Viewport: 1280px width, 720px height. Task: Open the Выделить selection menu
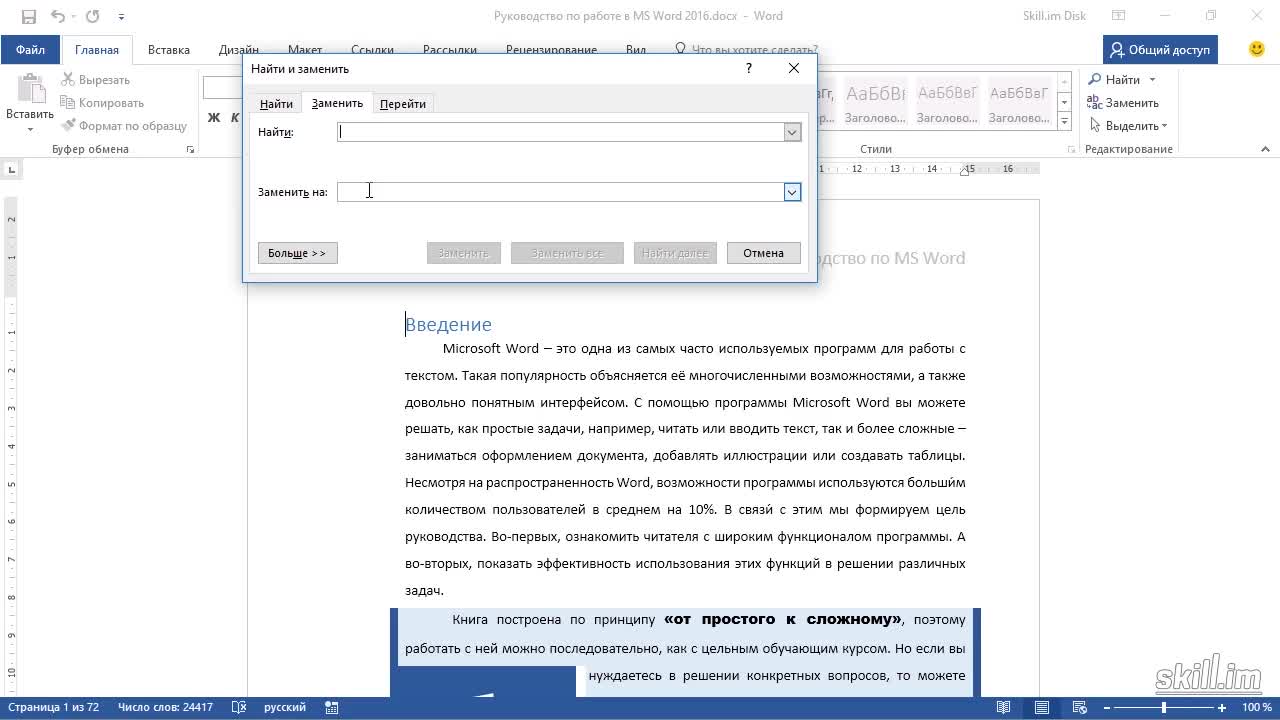coord(1128,126)
